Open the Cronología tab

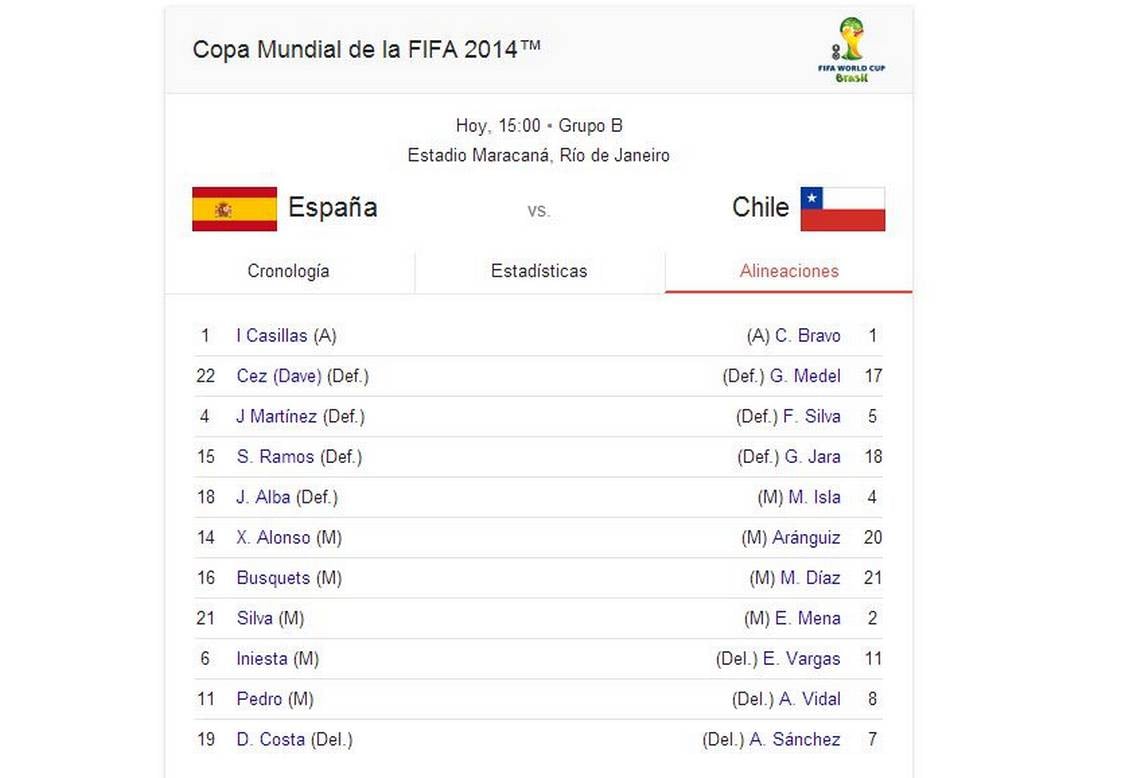[x=289, y=271]
